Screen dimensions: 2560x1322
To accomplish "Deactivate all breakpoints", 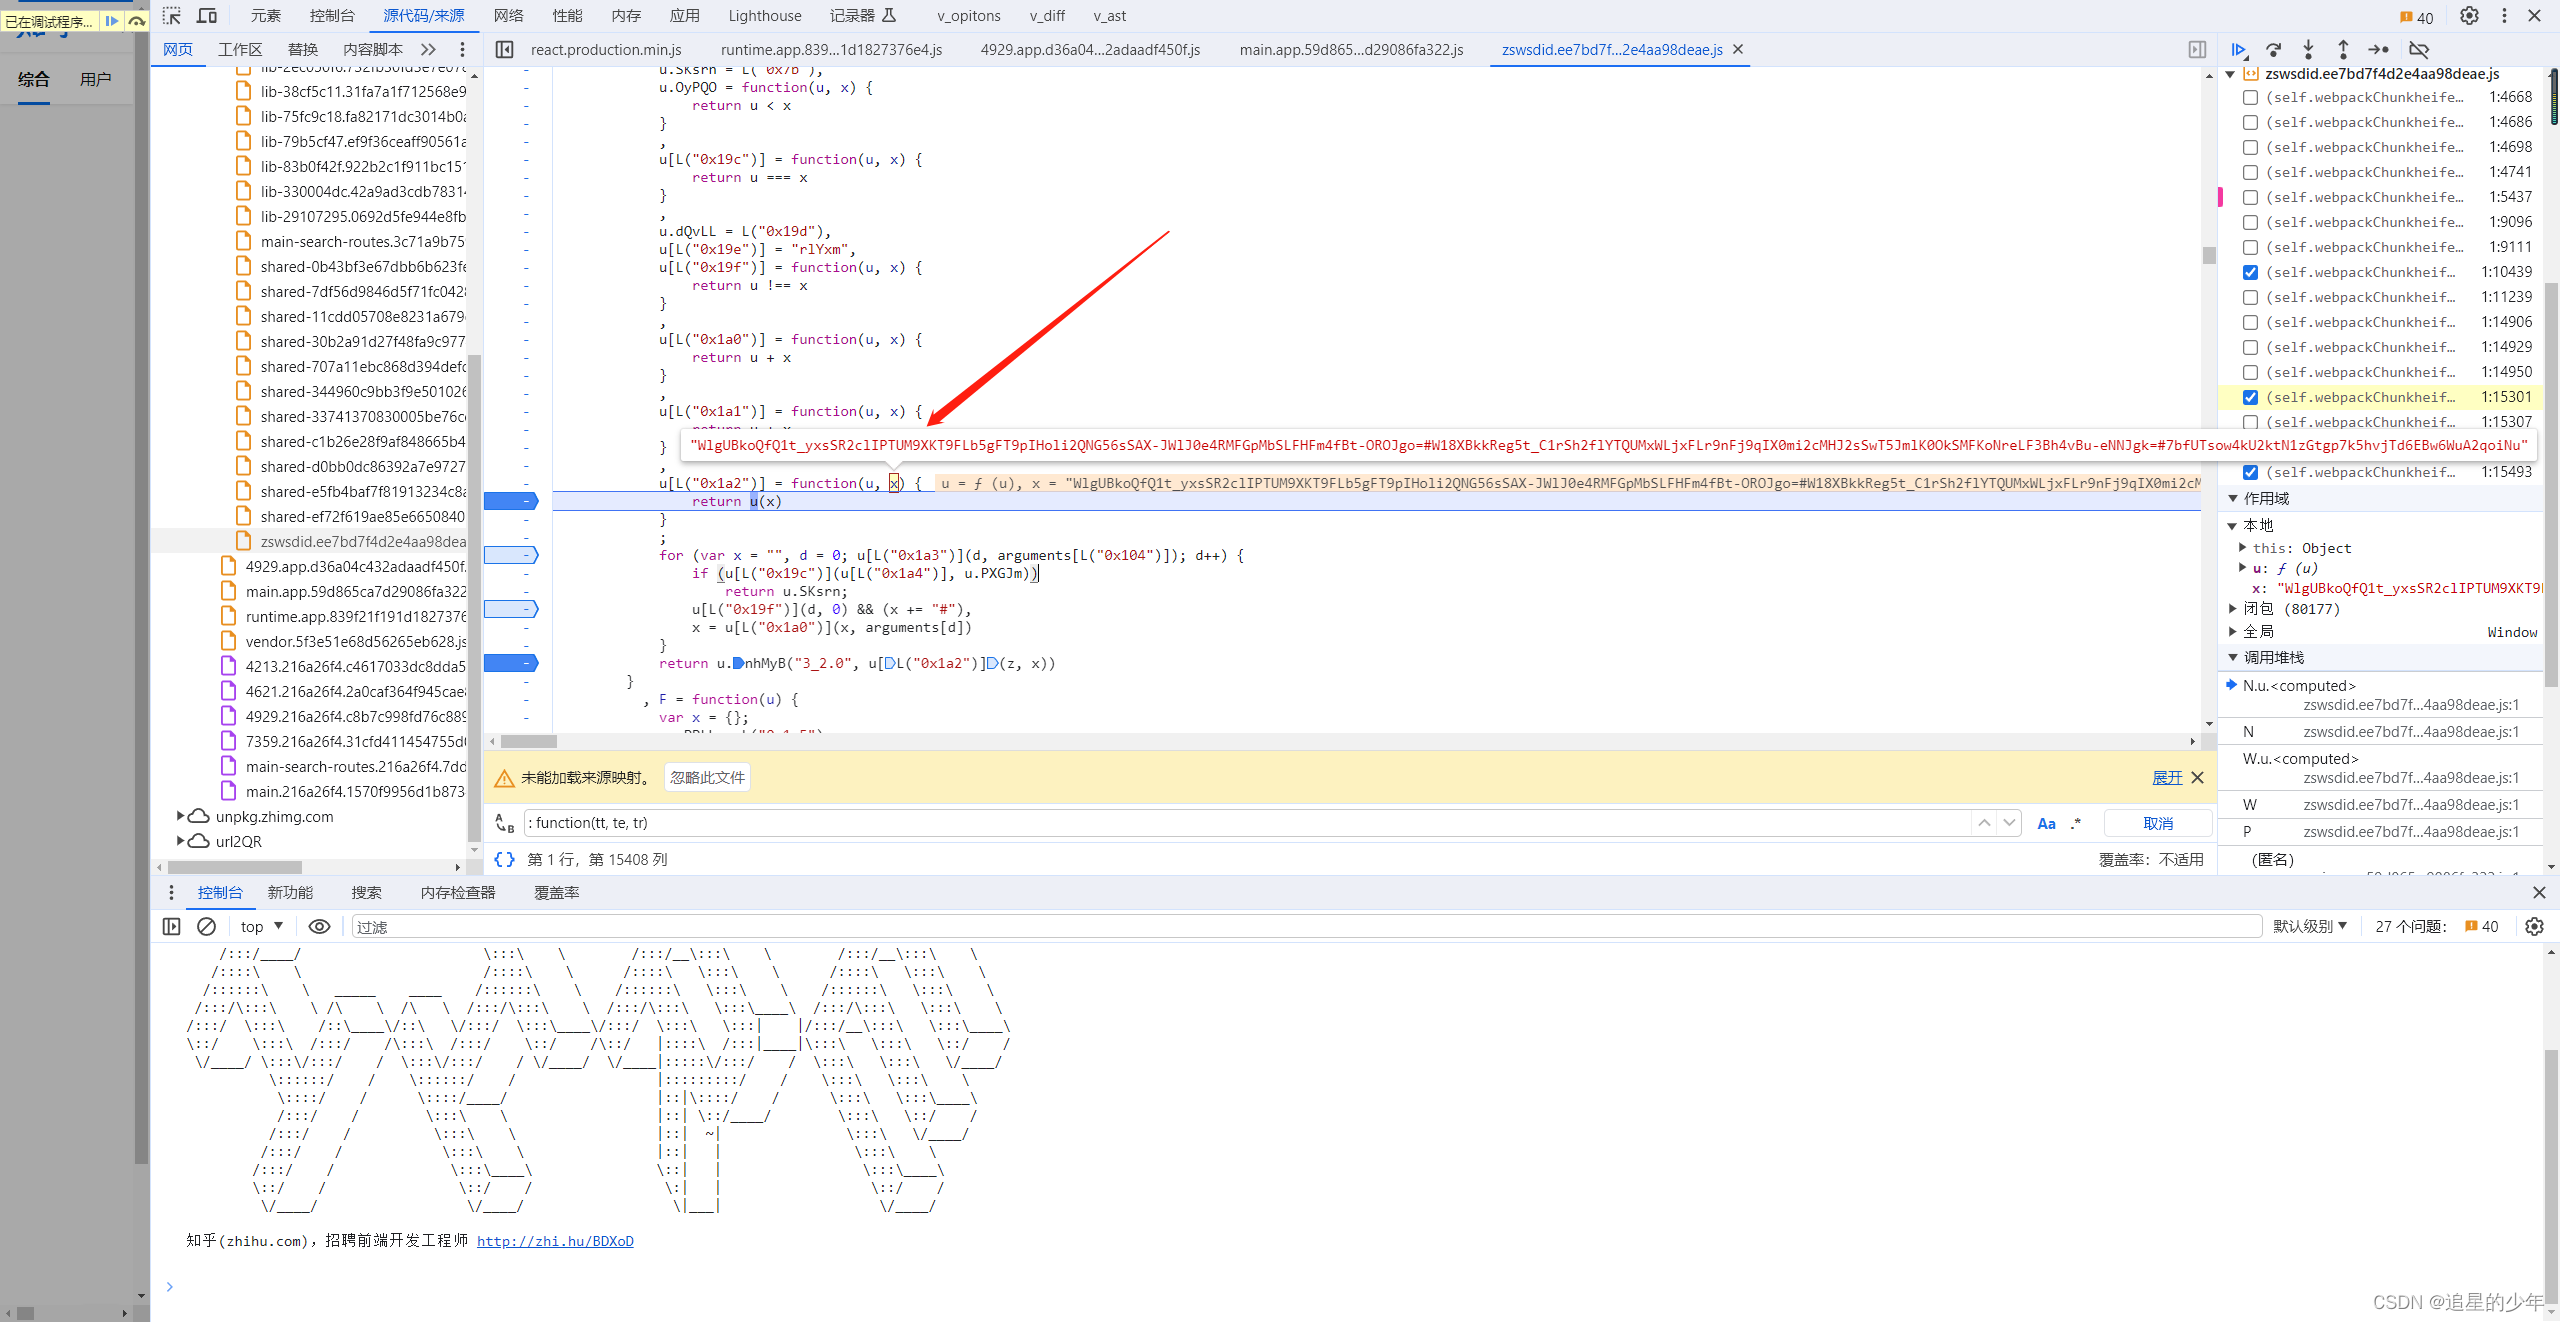I will [x=2419, y=49].
